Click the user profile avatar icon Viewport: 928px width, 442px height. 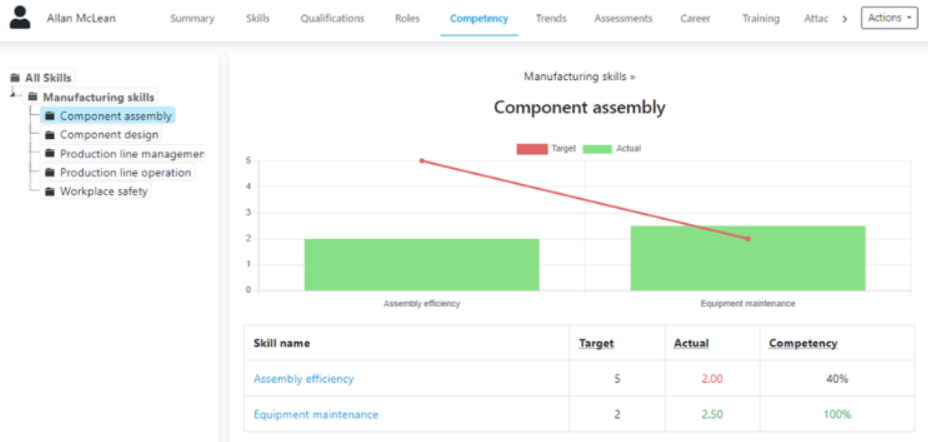pos(20,18)
